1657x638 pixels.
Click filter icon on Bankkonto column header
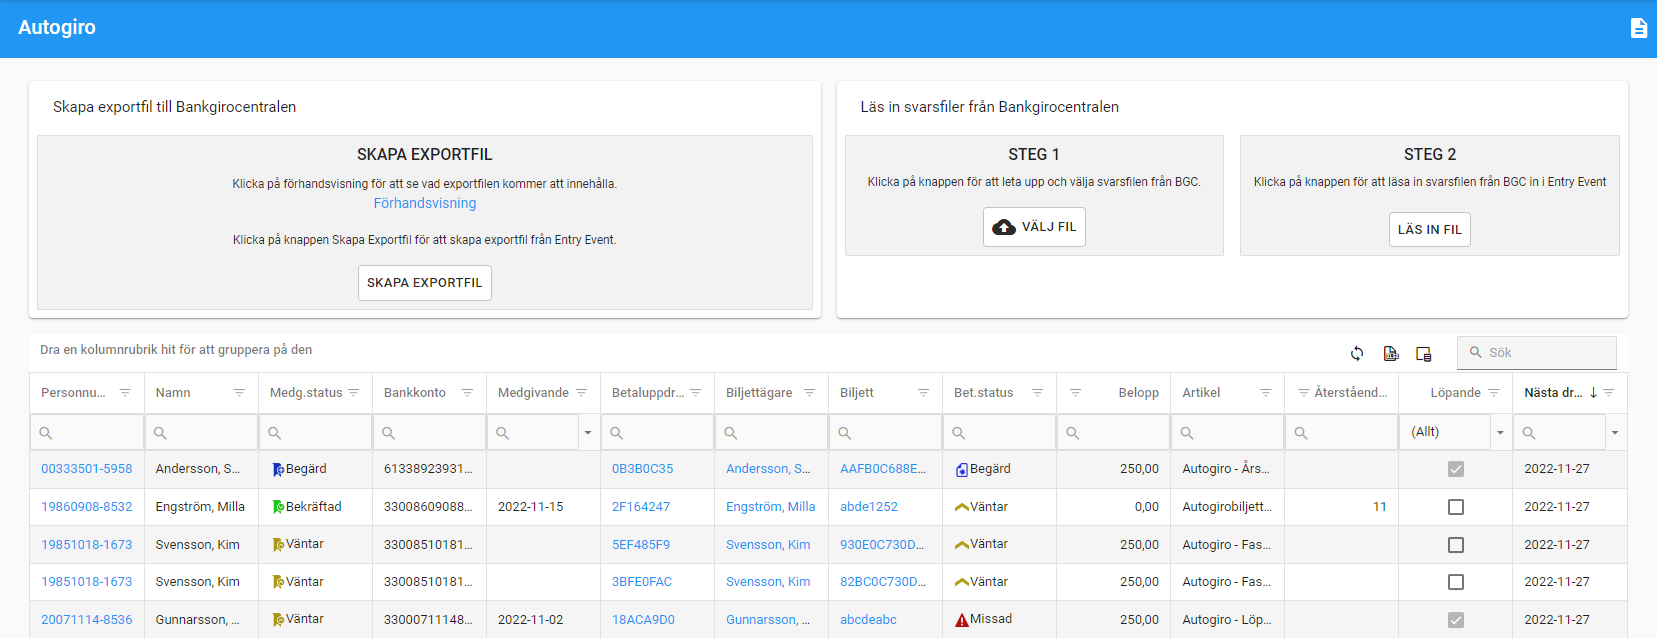pyautogui.click(x=467, y=393)
